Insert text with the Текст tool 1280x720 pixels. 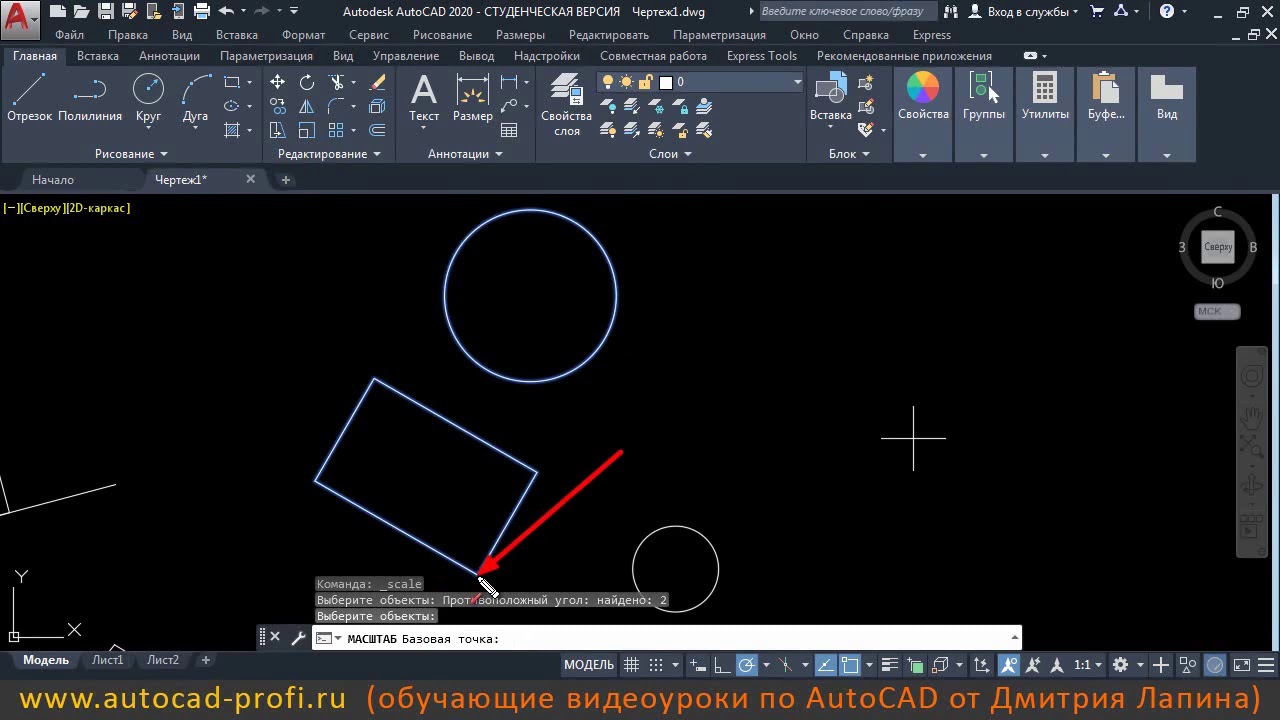coord(424,98)
